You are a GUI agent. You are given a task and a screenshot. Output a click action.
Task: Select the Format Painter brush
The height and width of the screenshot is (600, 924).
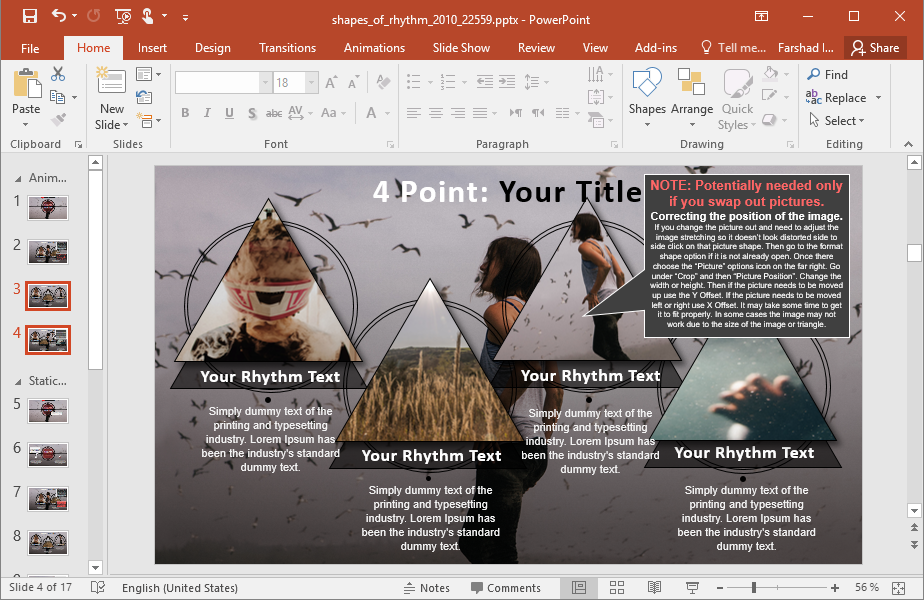click(58, 120)
